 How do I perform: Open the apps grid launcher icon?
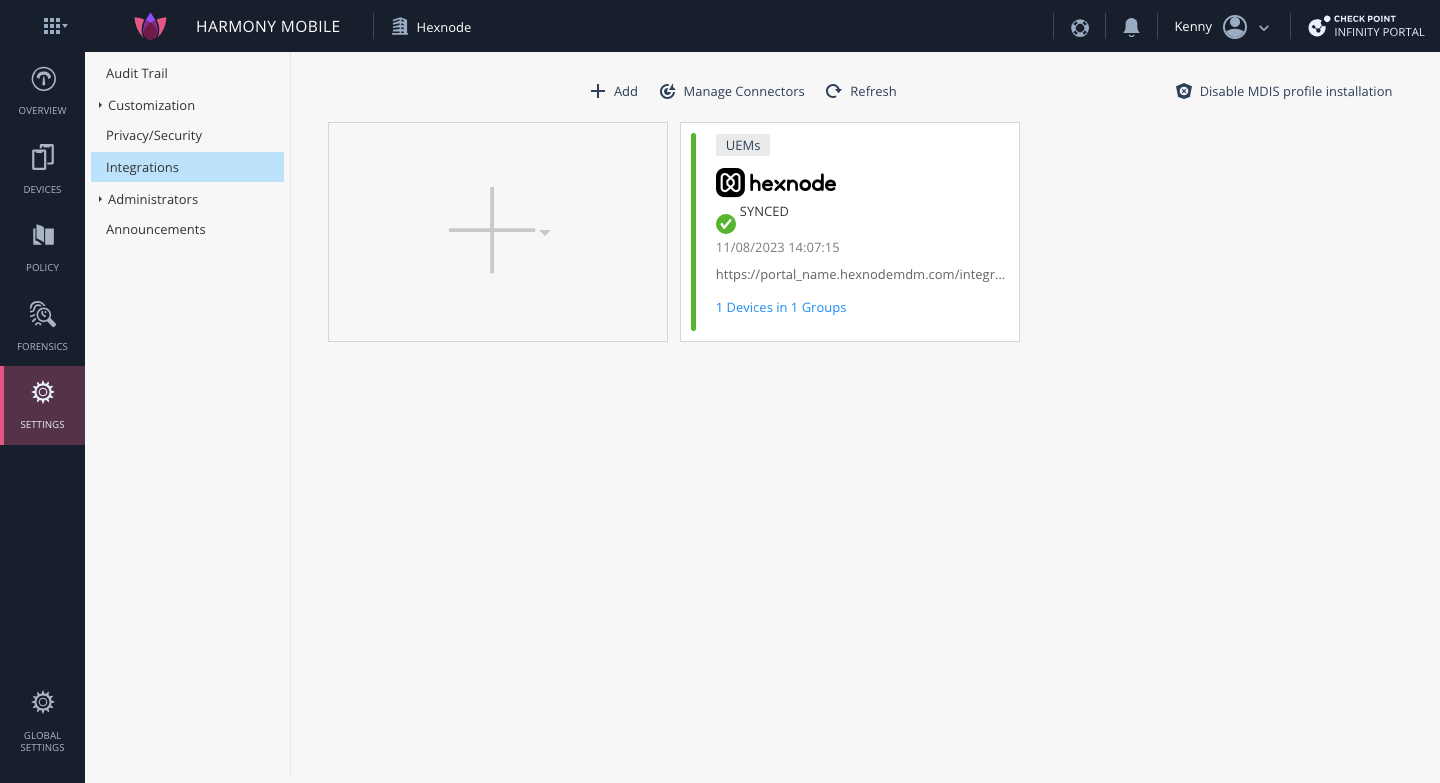53,27
